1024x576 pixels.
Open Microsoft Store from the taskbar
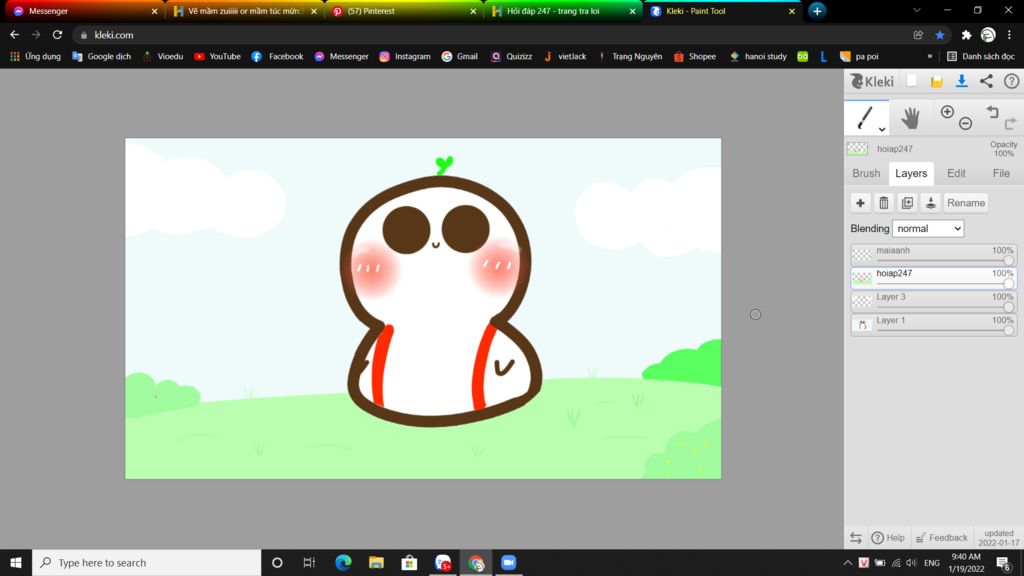(409, 562)
